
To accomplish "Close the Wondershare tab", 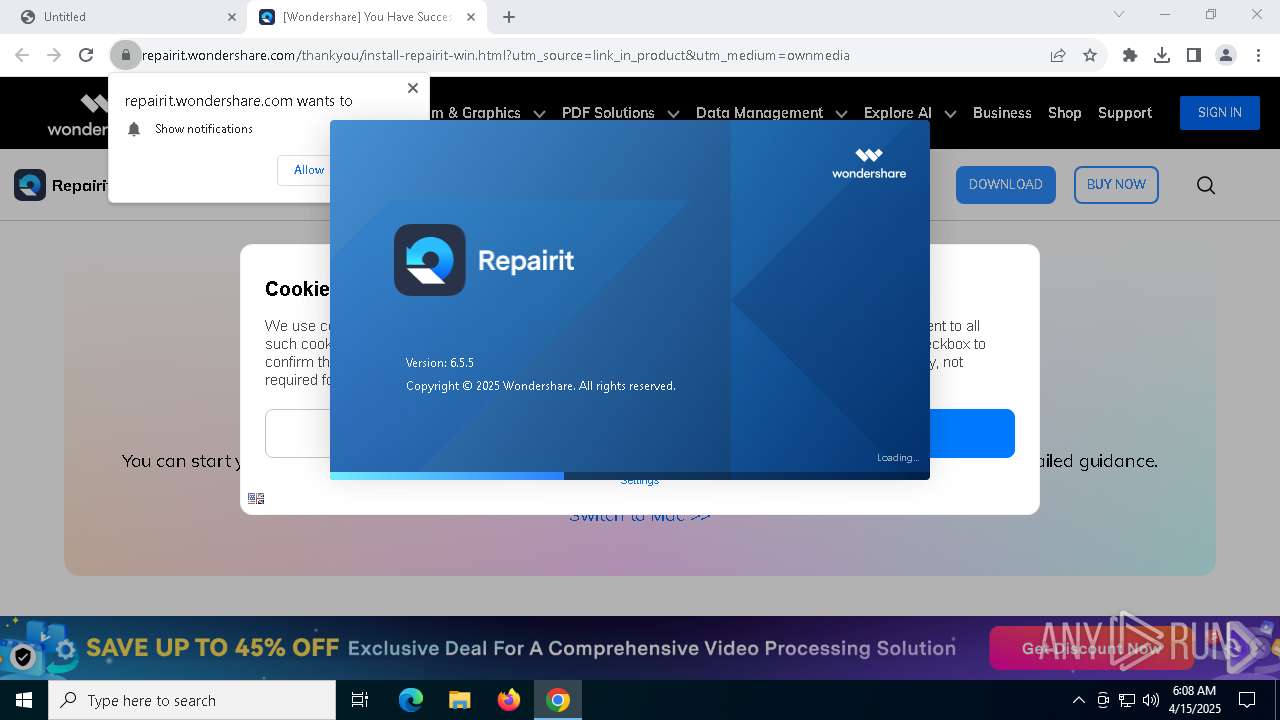I will (471, 17).
